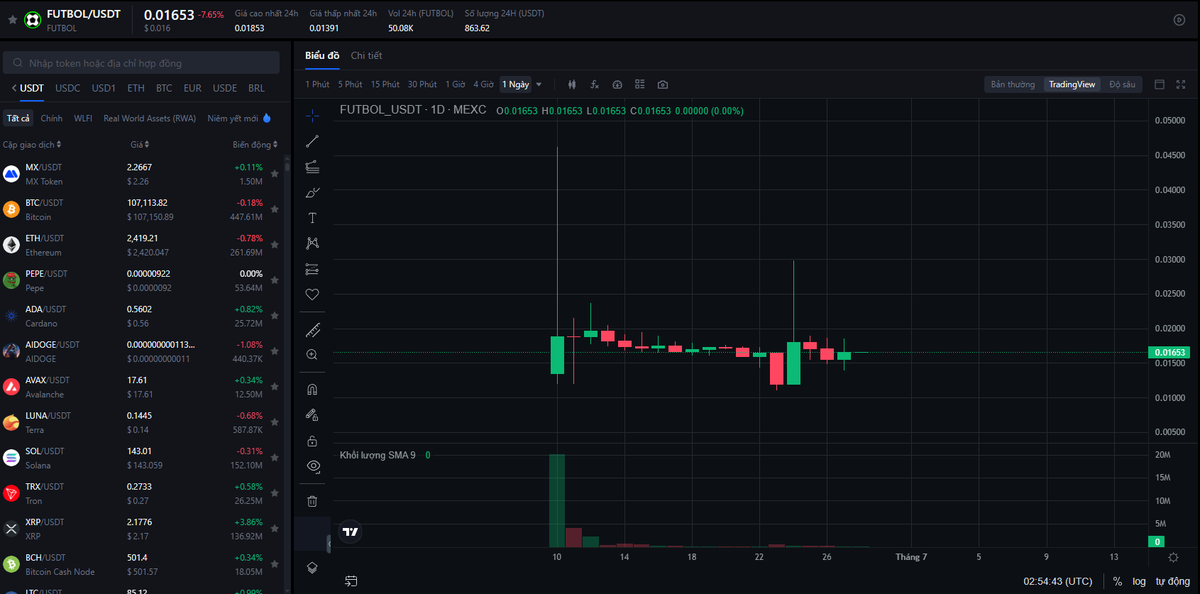
Task: Toggle favorite star for ETH/USDT
Action: coord(274,245)
